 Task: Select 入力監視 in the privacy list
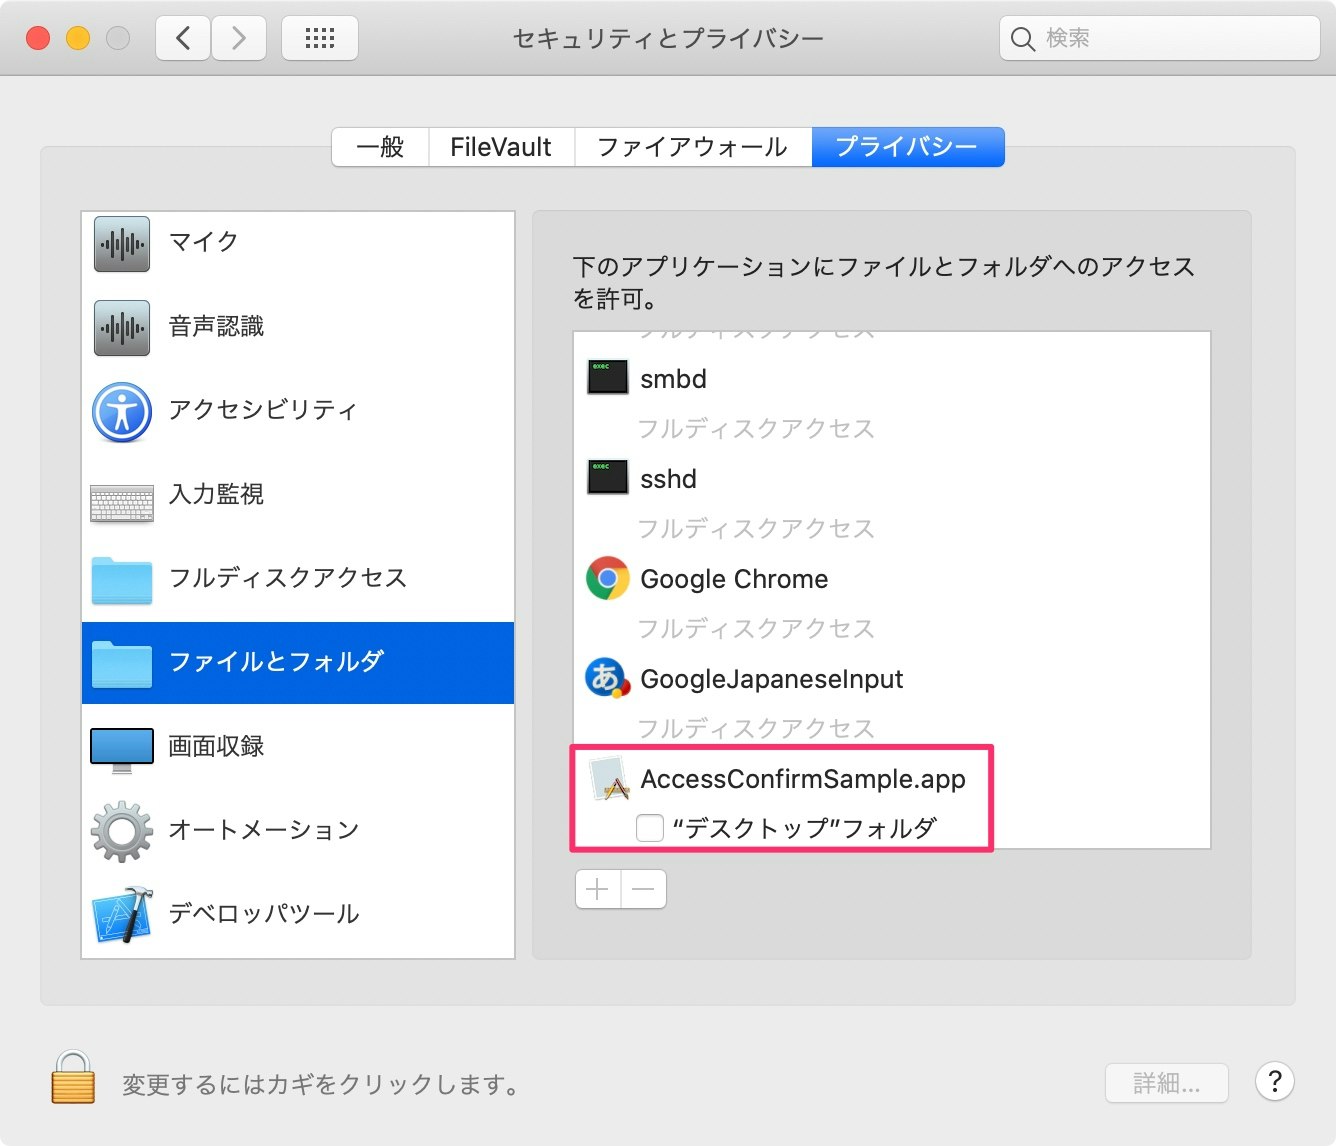tap(298, 495)
